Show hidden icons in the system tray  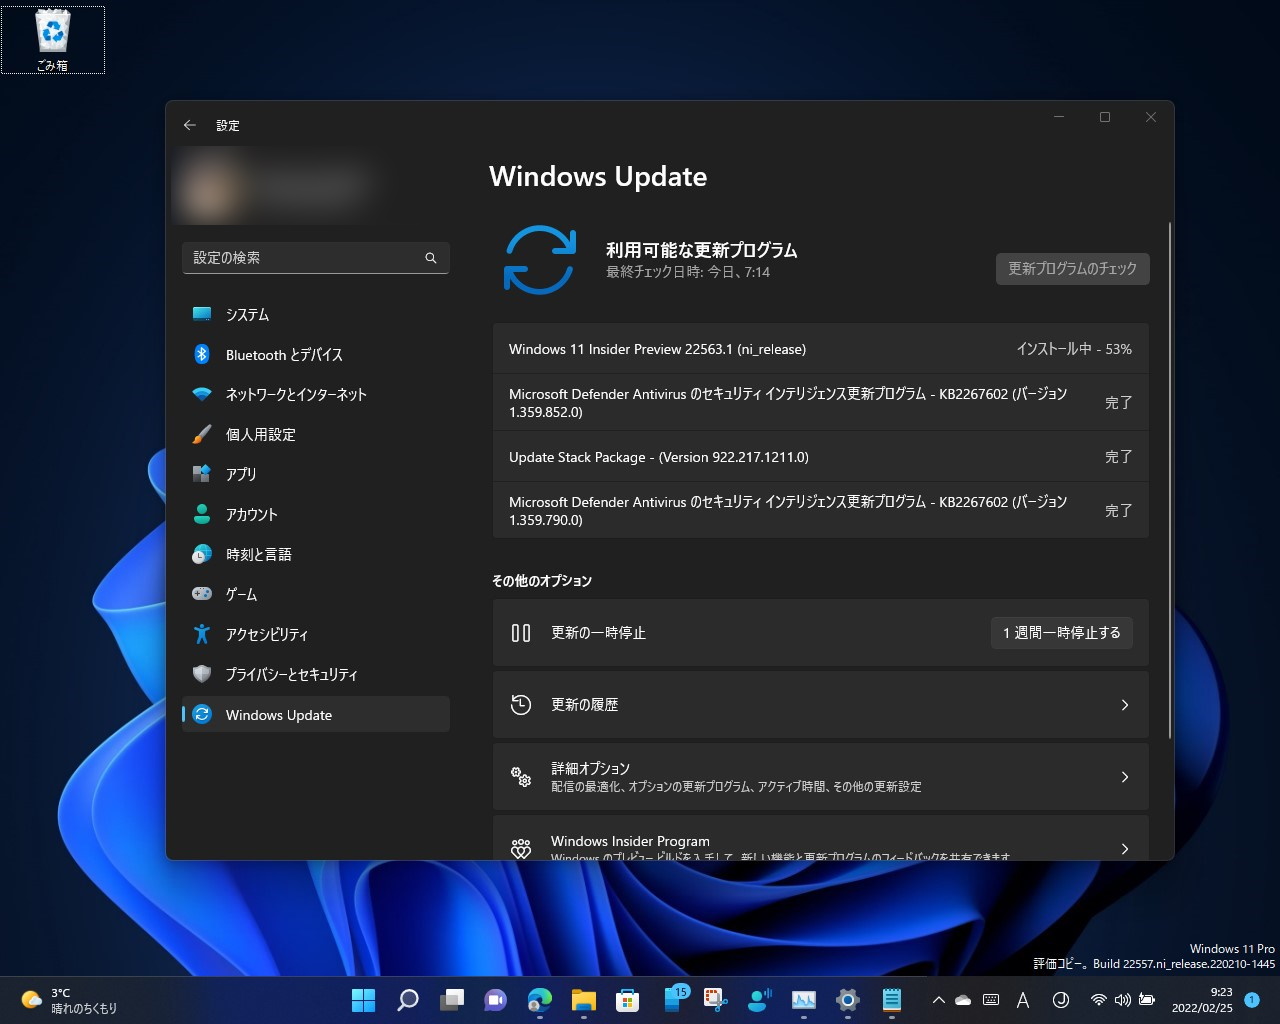click(938, 999)
